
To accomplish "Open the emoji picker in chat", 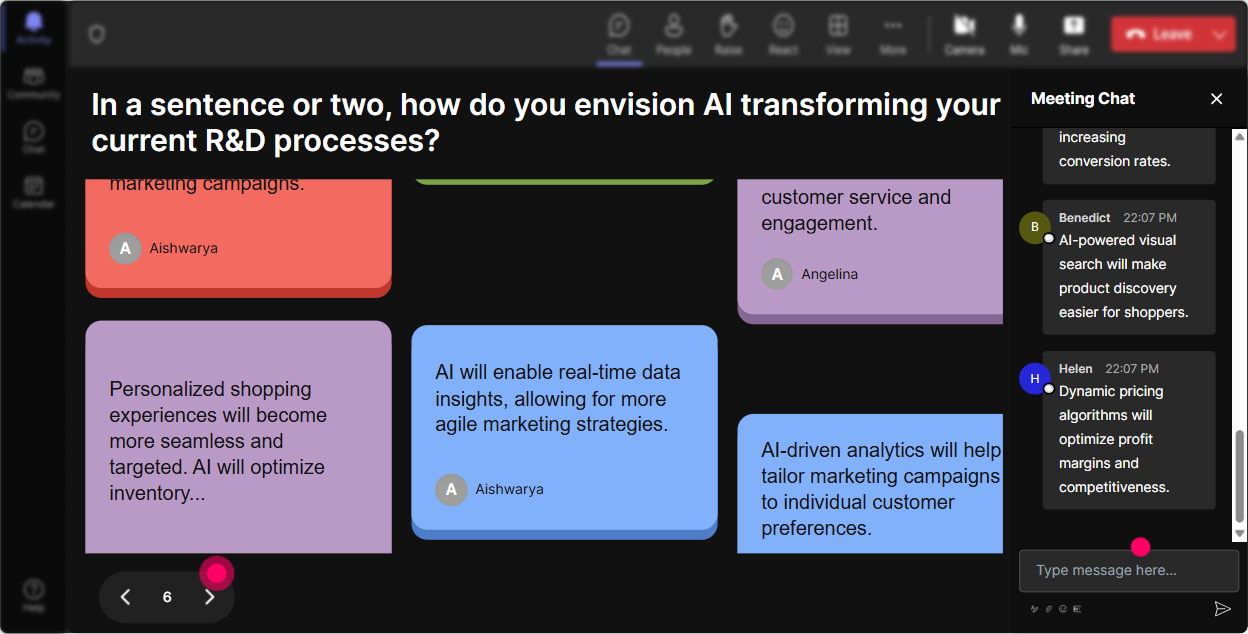I will tap(1063, 608).
